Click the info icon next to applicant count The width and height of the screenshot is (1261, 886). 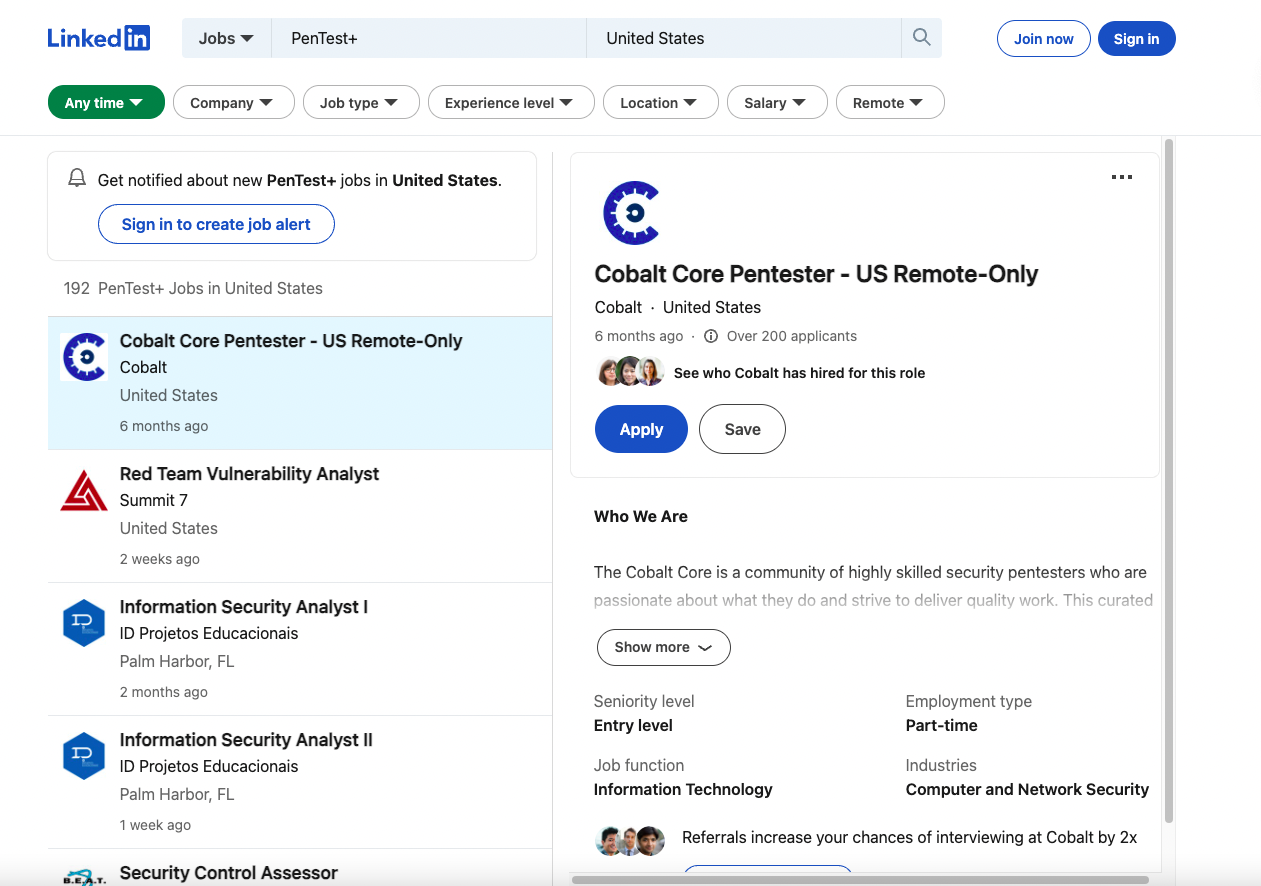tap(710, 336)
